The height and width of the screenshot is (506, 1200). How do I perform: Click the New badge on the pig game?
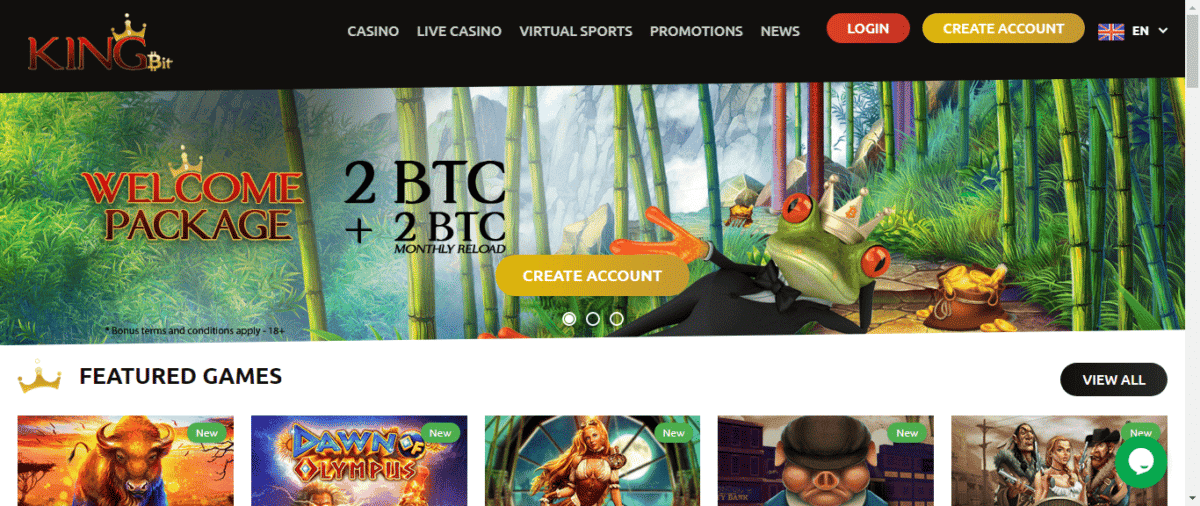pos(907,433)
